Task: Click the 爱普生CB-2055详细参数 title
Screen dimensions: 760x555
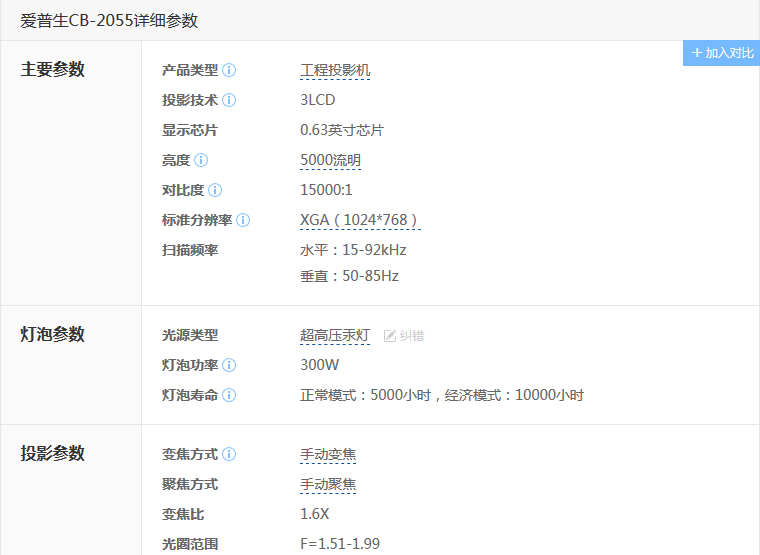Action: click(109, 21)
